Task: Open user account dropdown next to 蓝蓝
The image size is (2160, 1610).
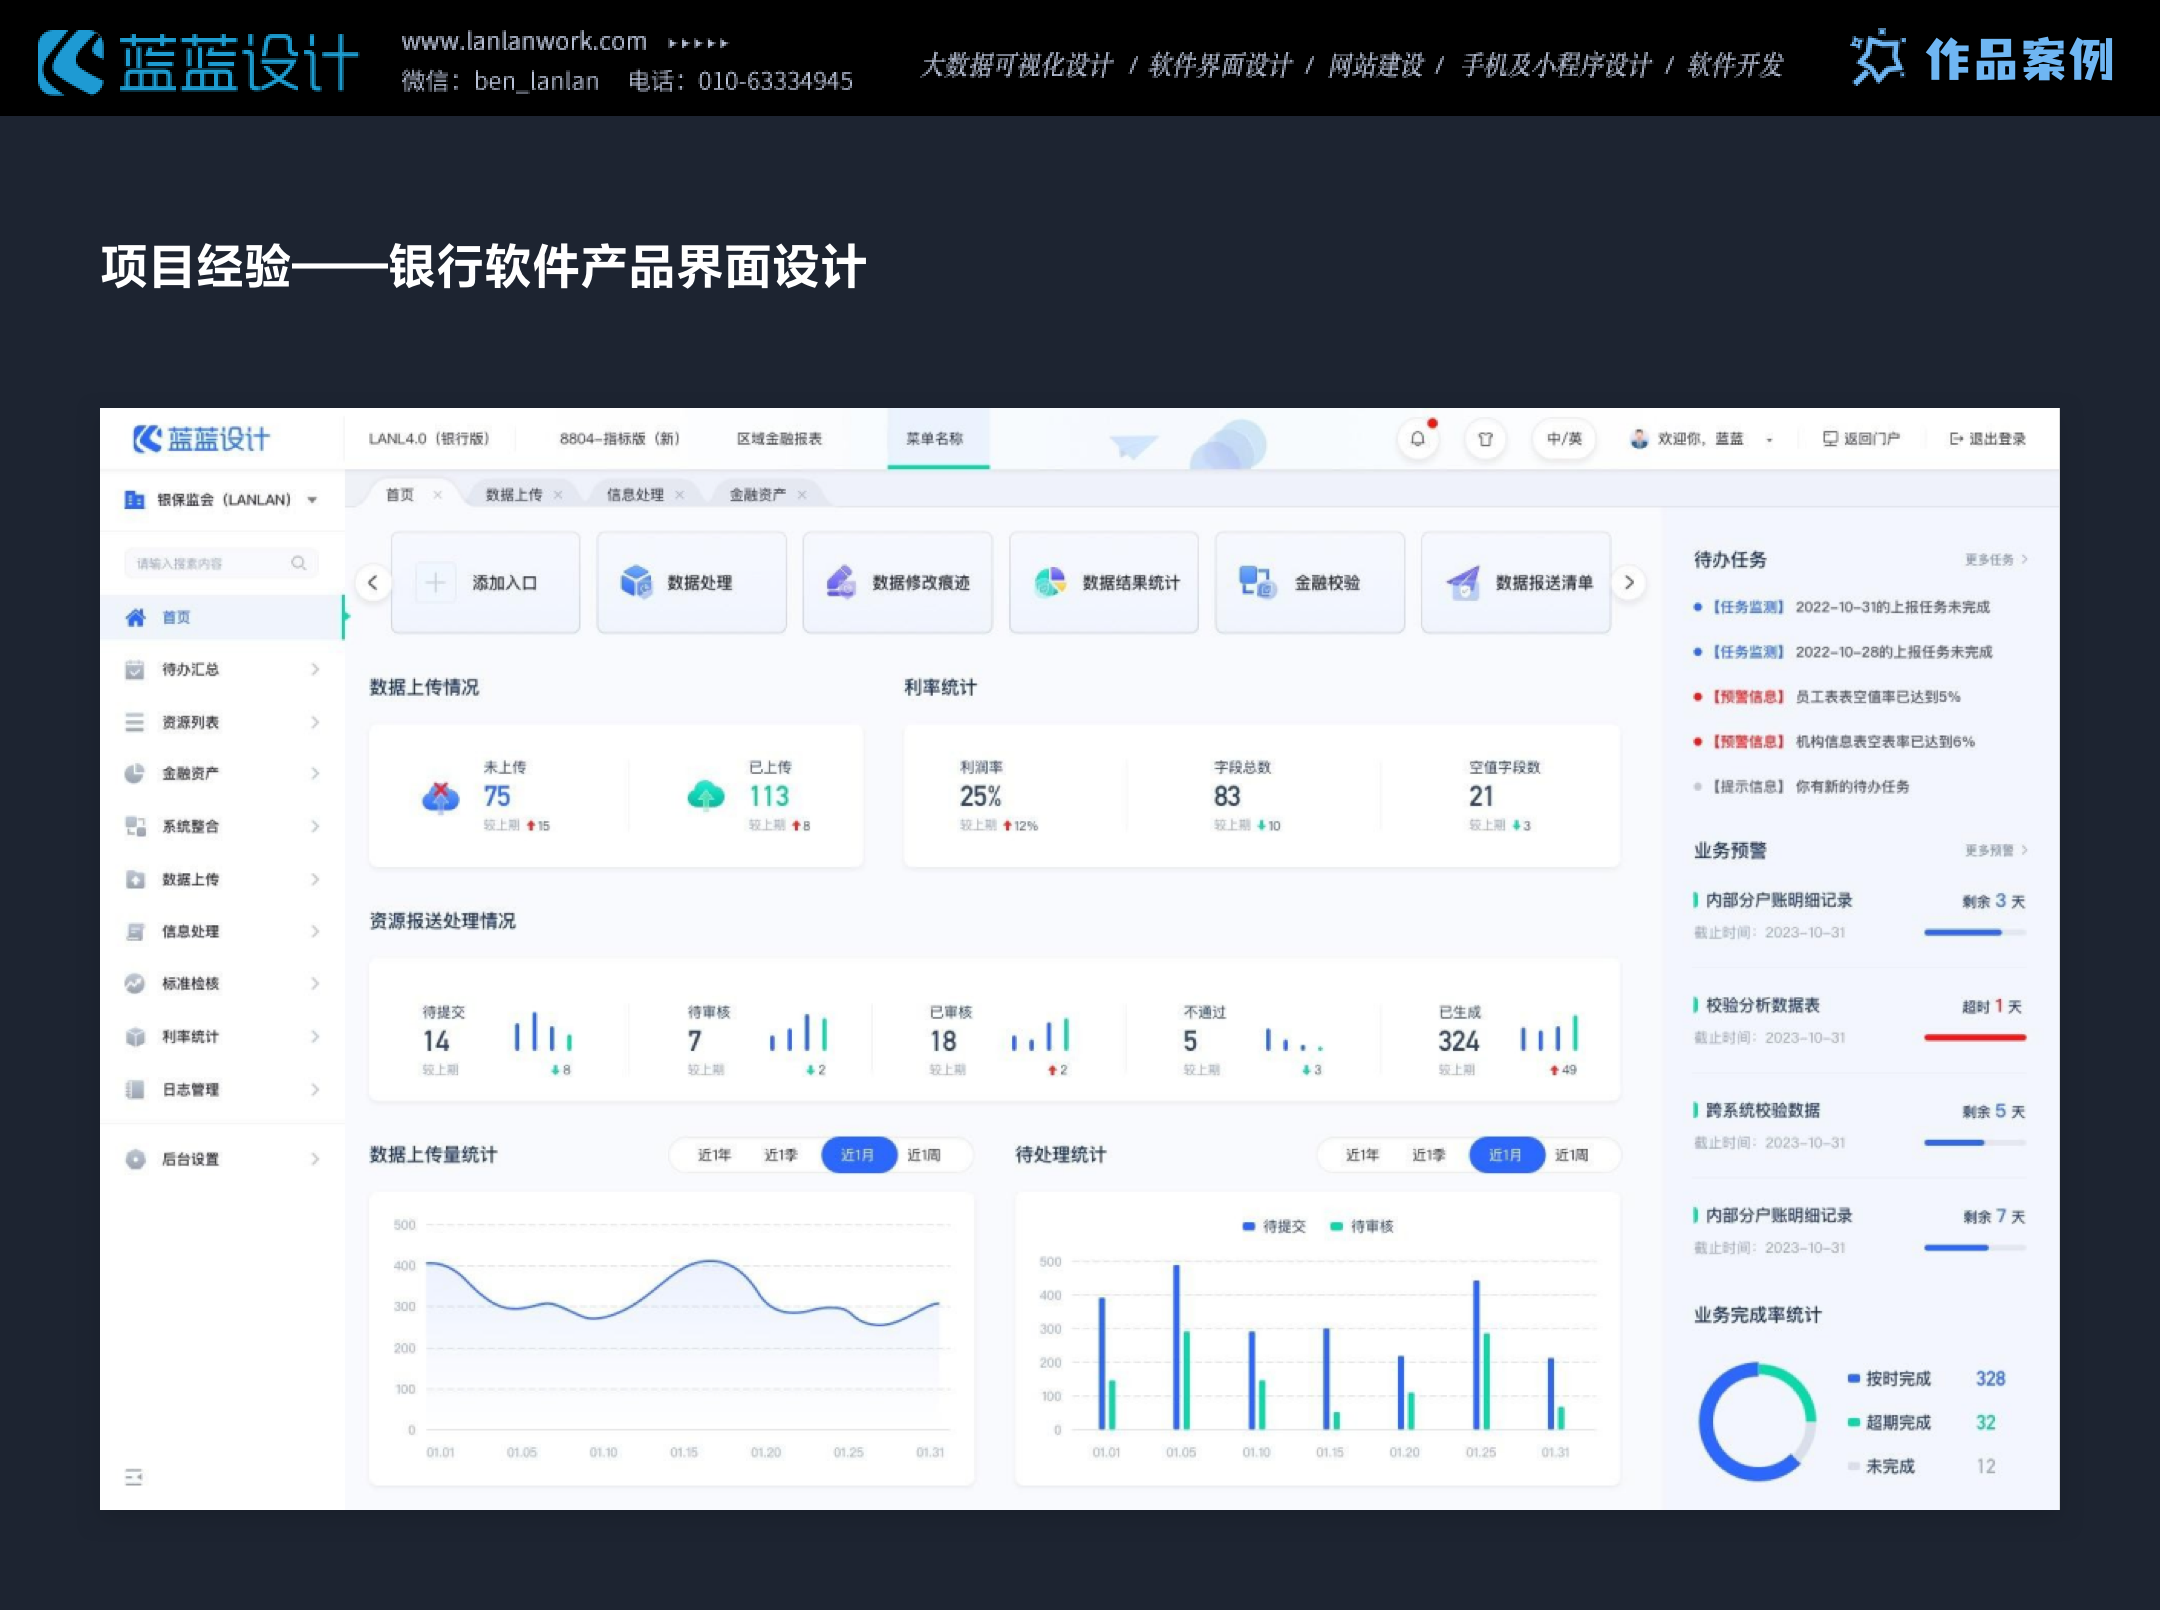Action: pyautogui.click(x=1769, y=440)
